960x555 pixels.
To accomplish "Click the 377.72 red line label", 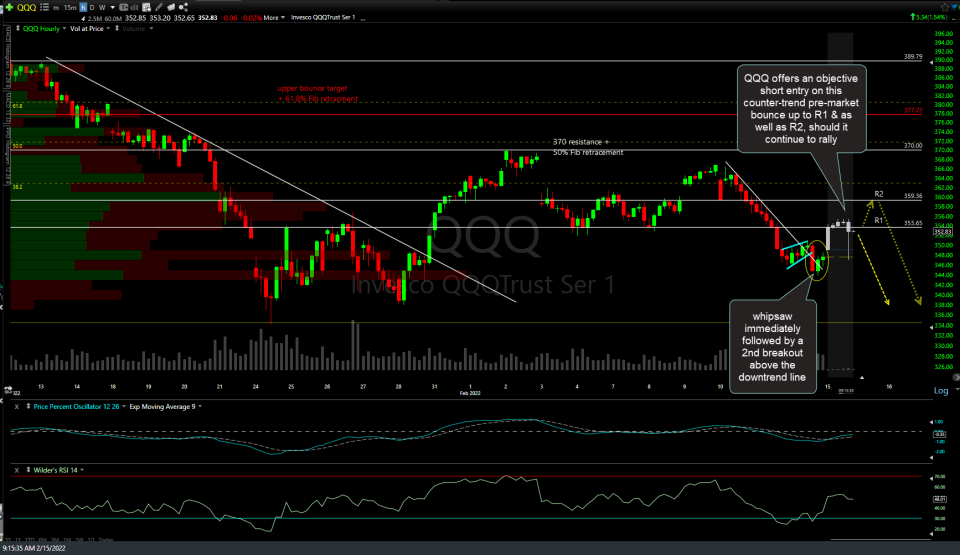I will 913,110.
